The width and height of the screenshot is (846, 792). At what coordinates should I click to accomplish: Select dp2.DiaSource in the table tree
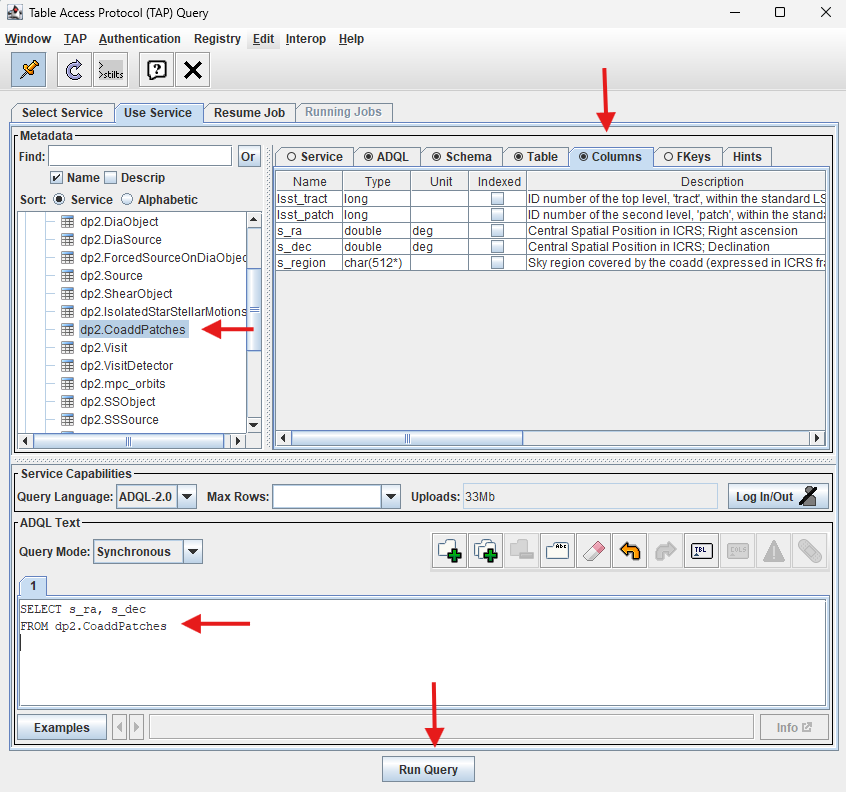click(x=121, y=240)
